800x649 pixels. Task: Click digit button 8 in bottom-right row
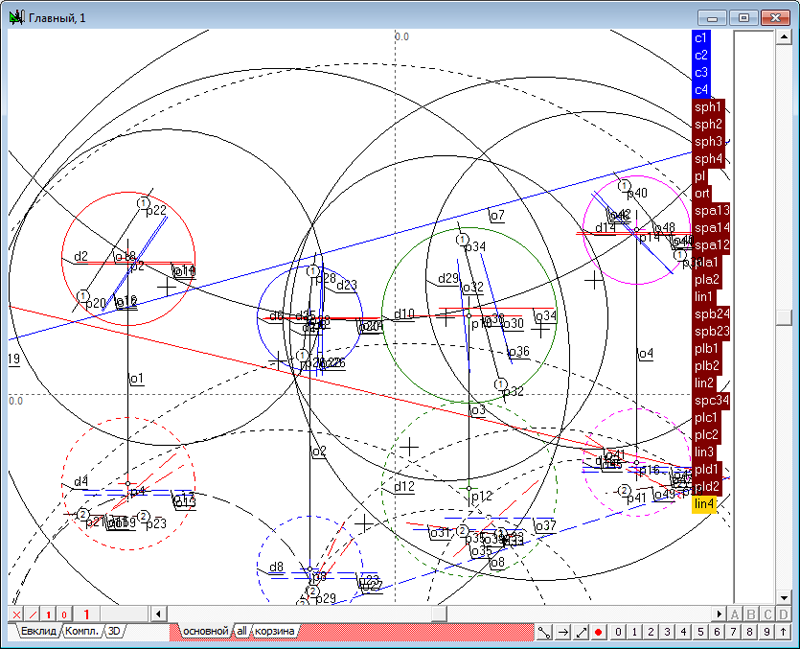click(x=749, y=632)
